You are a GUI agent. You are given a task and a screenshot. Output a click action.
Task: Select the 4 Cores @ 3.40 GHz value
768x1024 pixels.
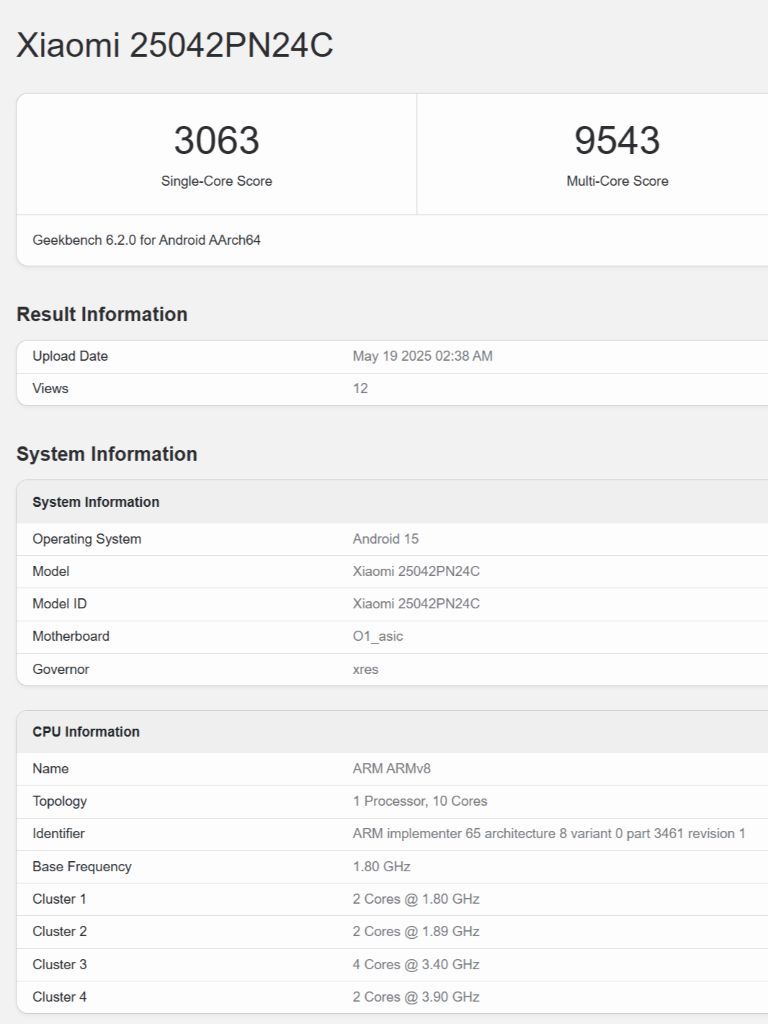tap(416, 965)
